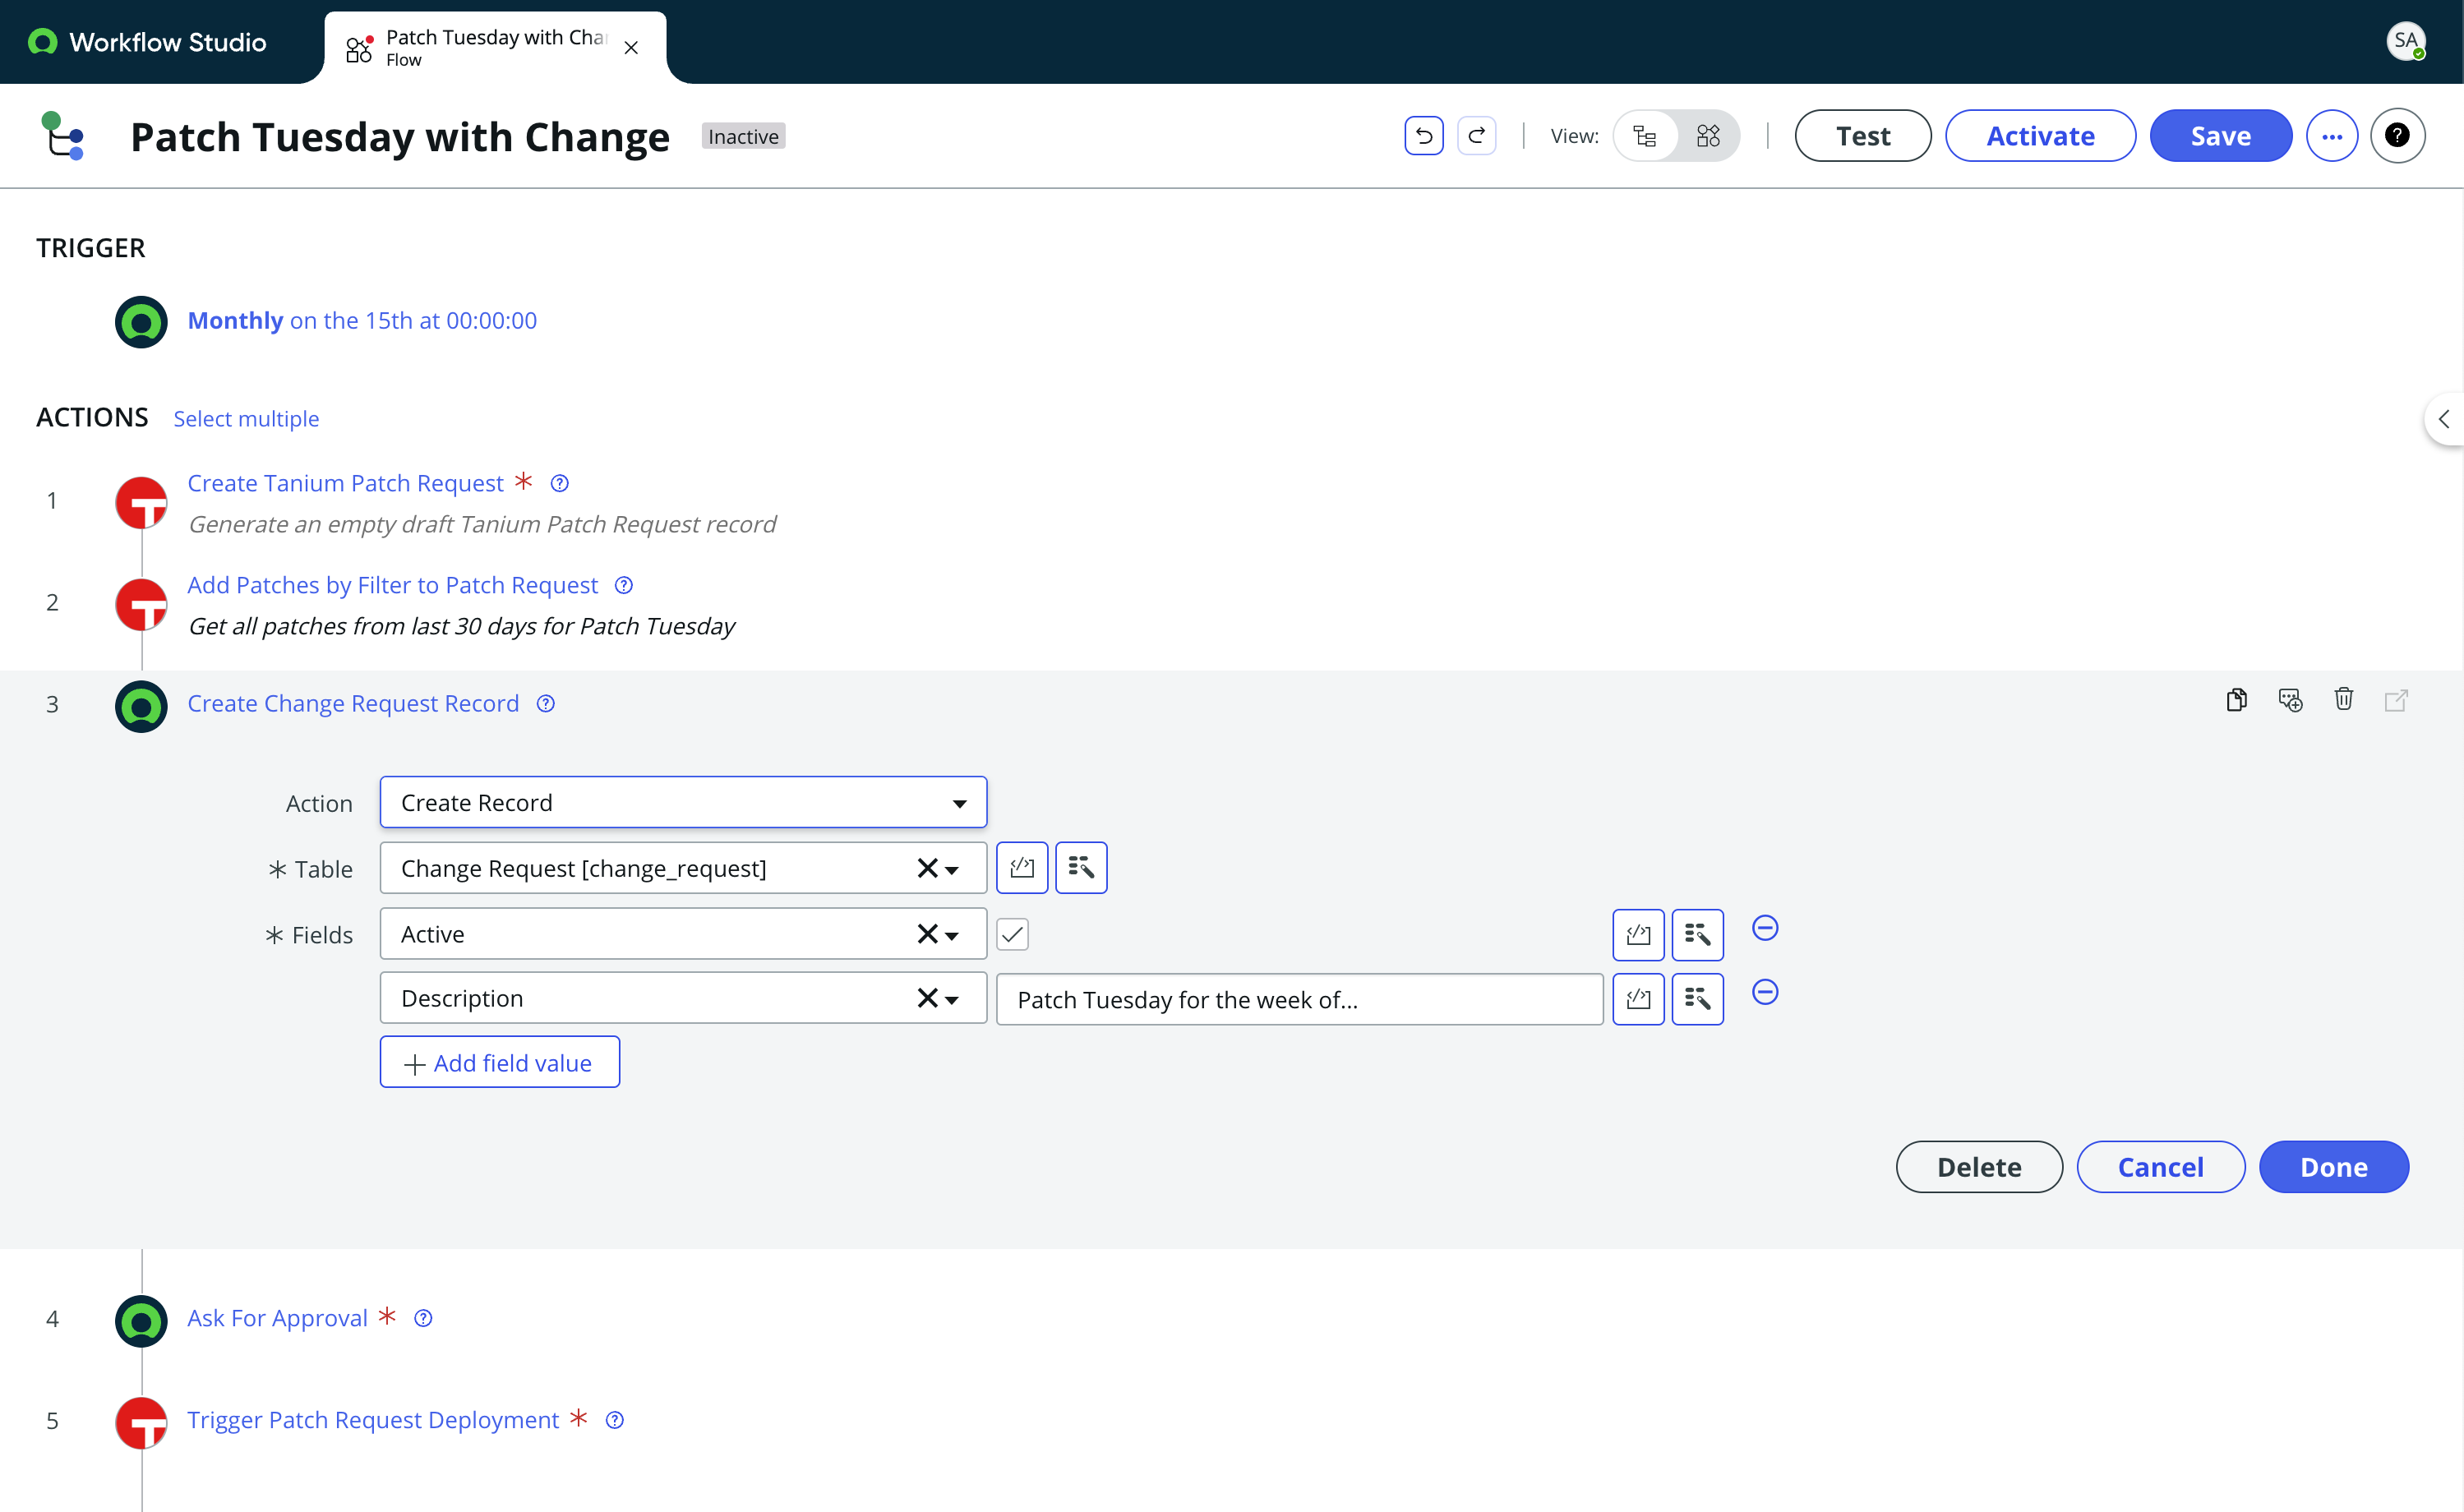The height and width of the screenshot is (1512, 2464).
Task: Click Tanium icon on step 2
Action: click(141, 604)
